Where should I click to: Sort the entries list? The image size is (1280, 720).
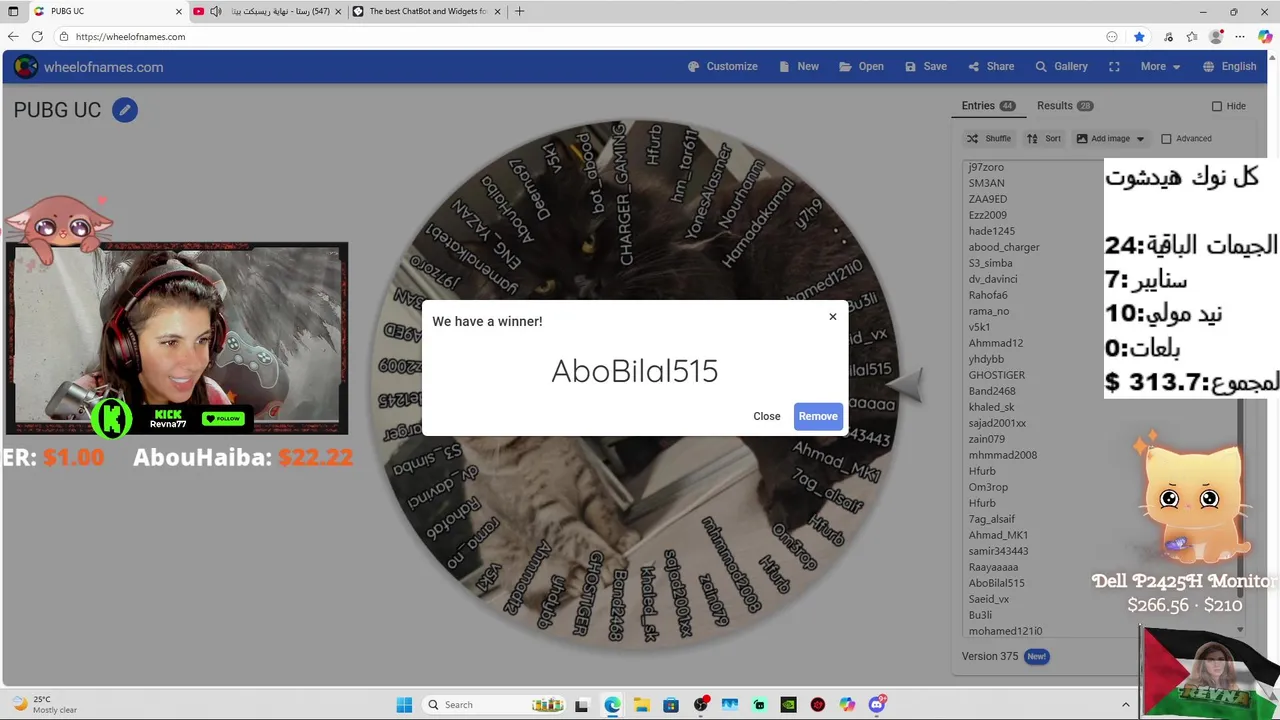point(1043,139)
